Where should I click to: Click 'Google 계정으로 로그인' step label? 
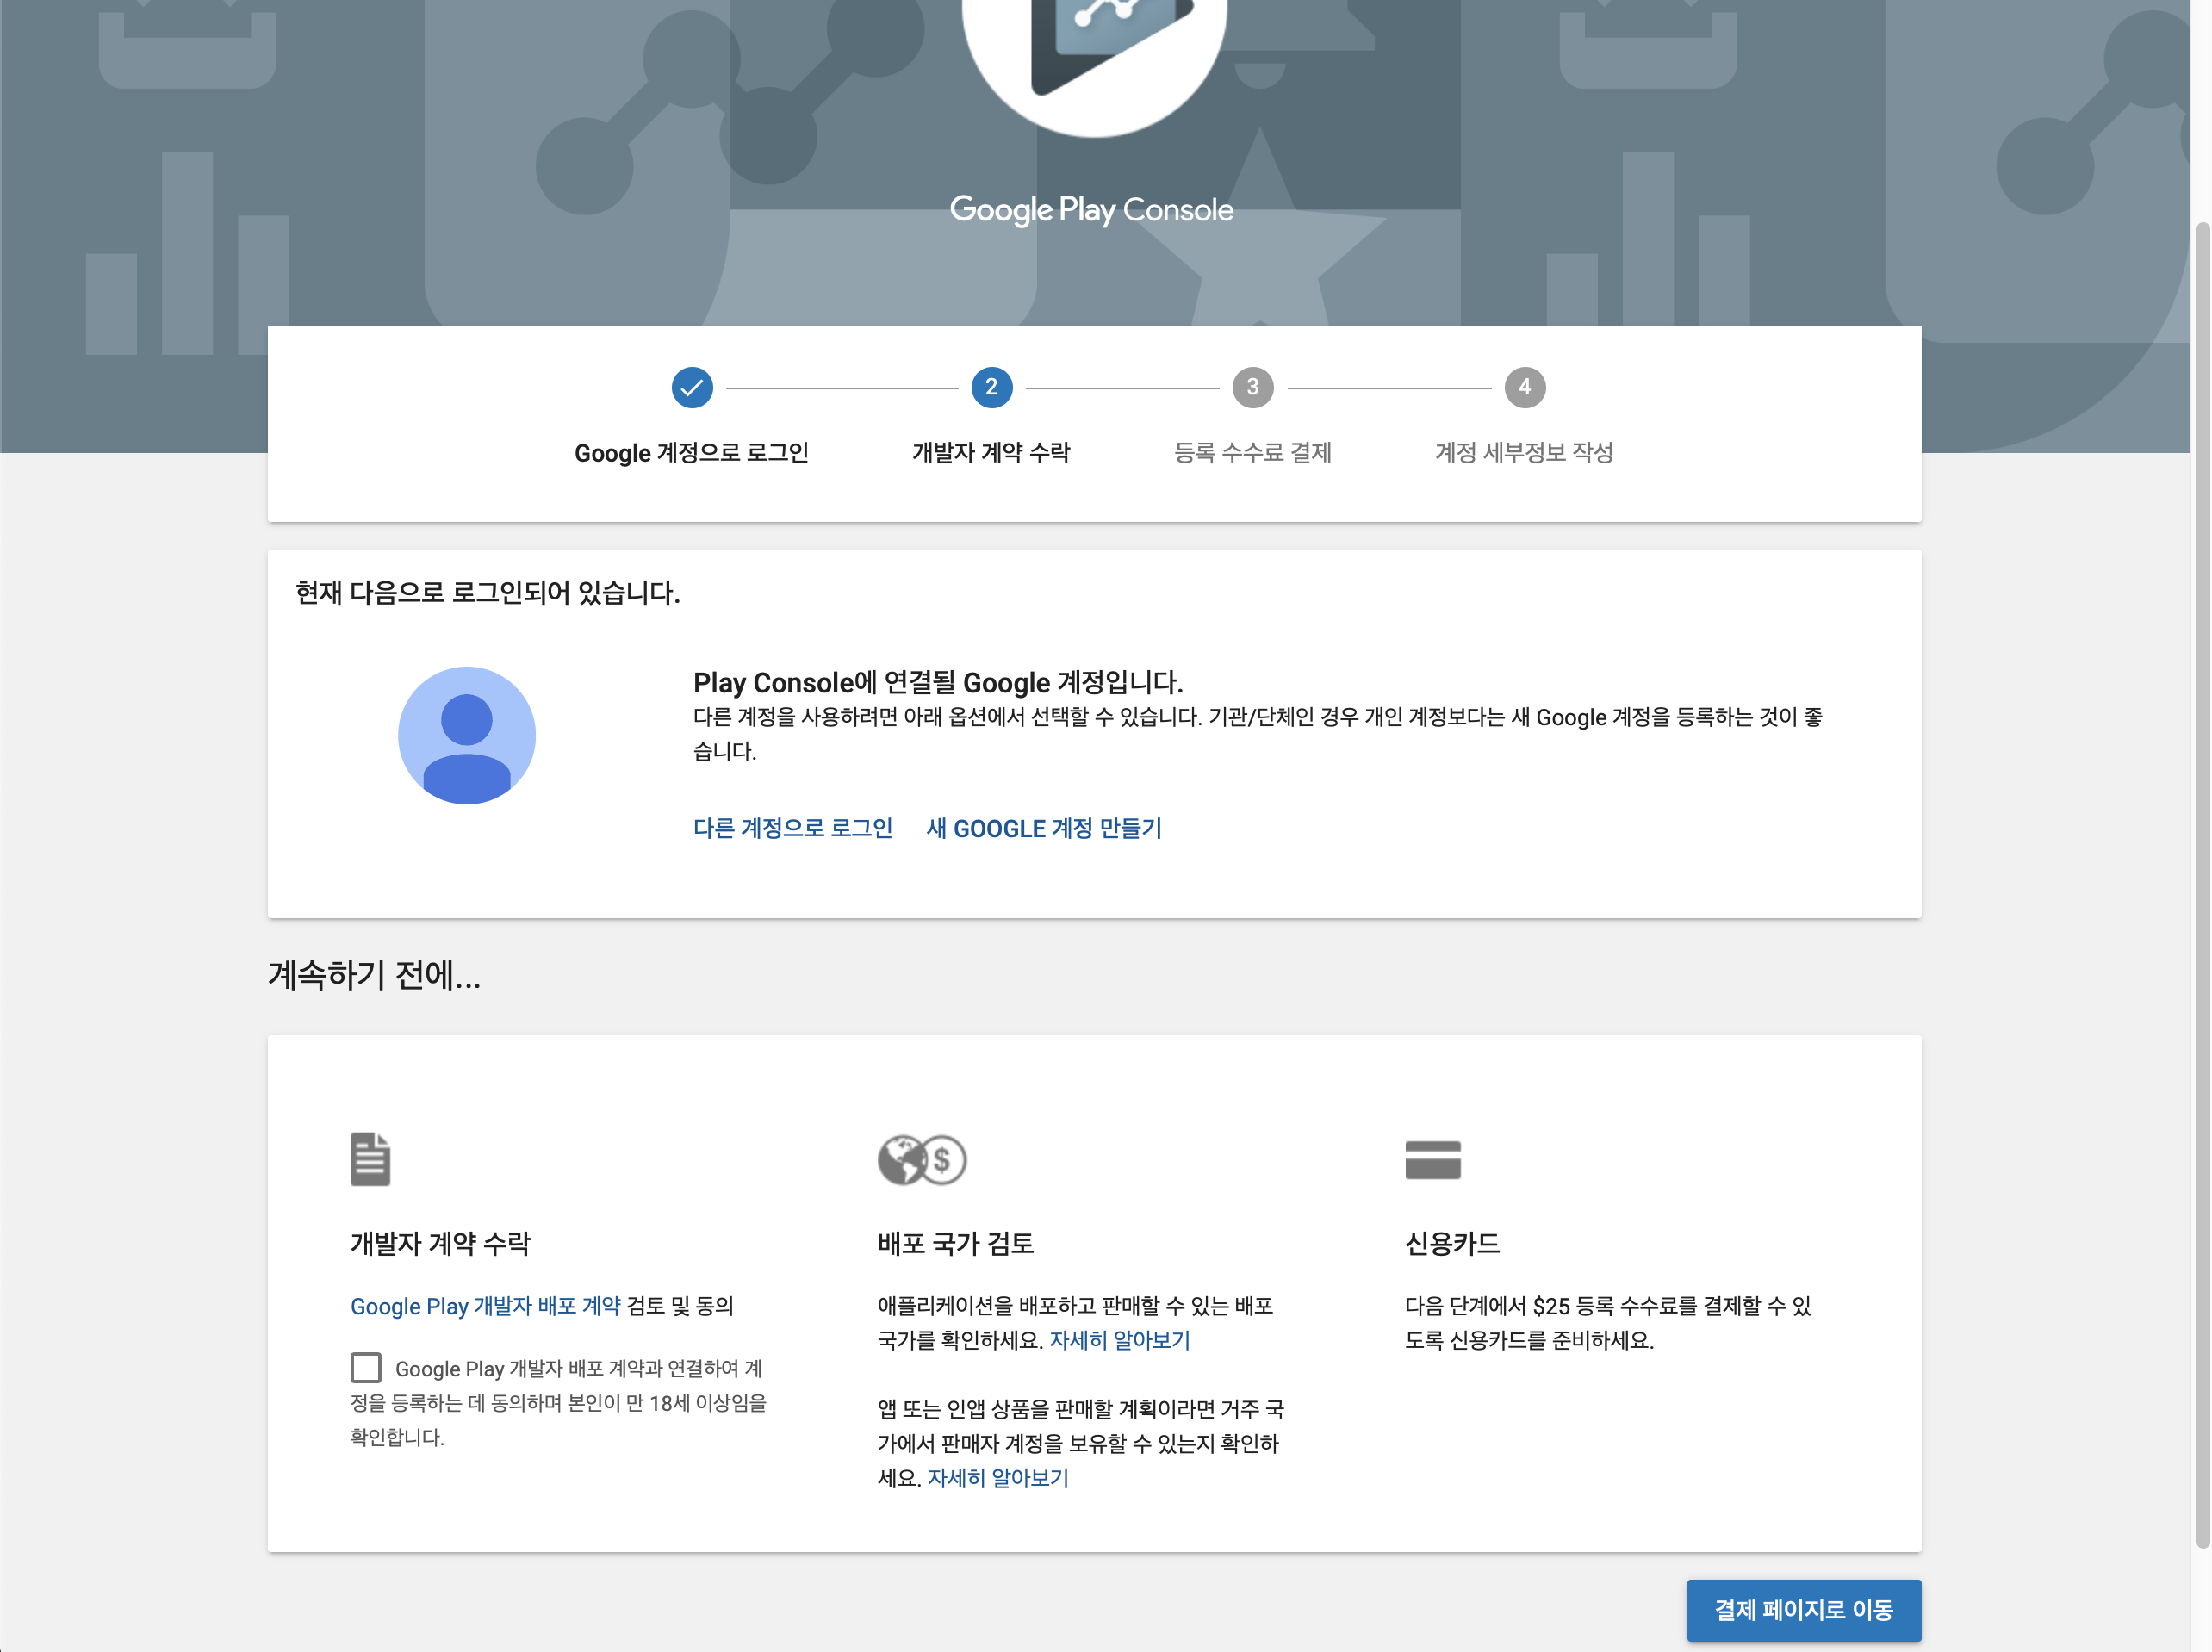click(x=691, y=453)
